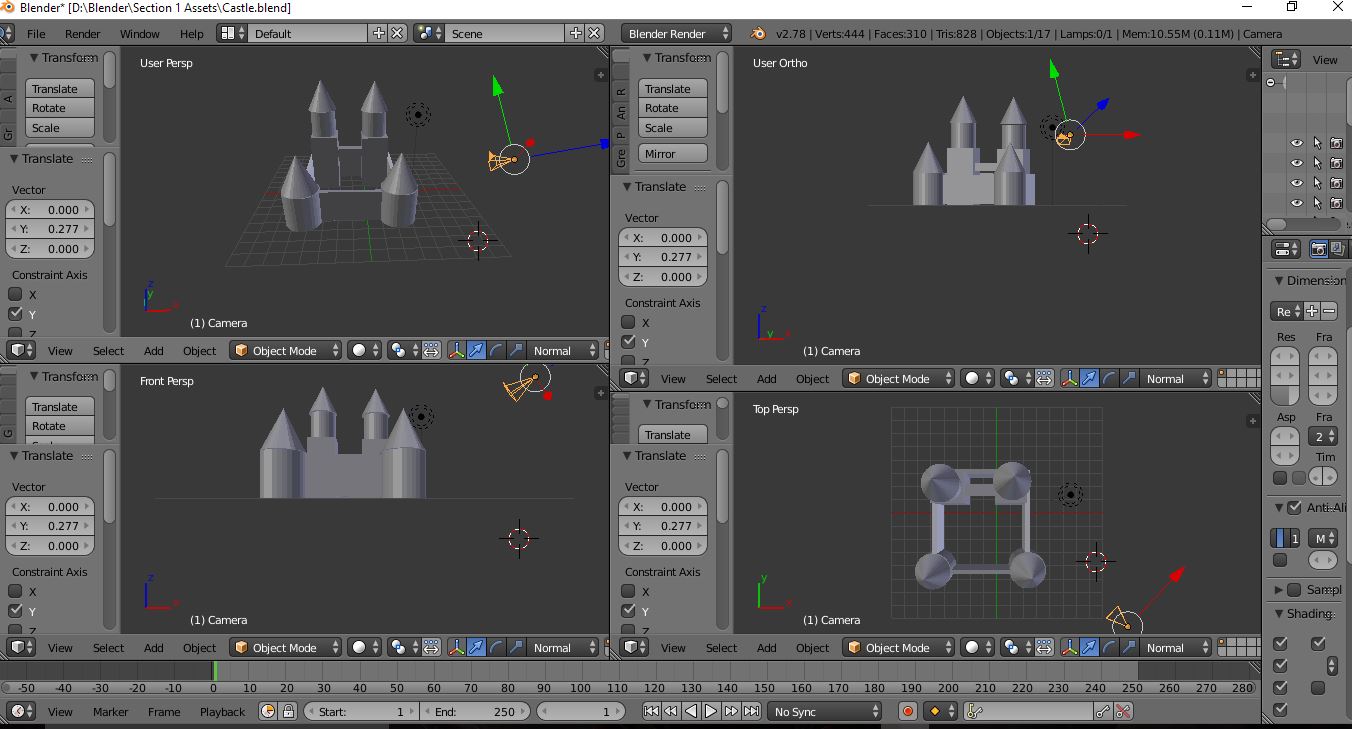Click the Mirror button in User Ortho toolbar
This screenshot has height=729, width=1352.
(x=672, y=153)
